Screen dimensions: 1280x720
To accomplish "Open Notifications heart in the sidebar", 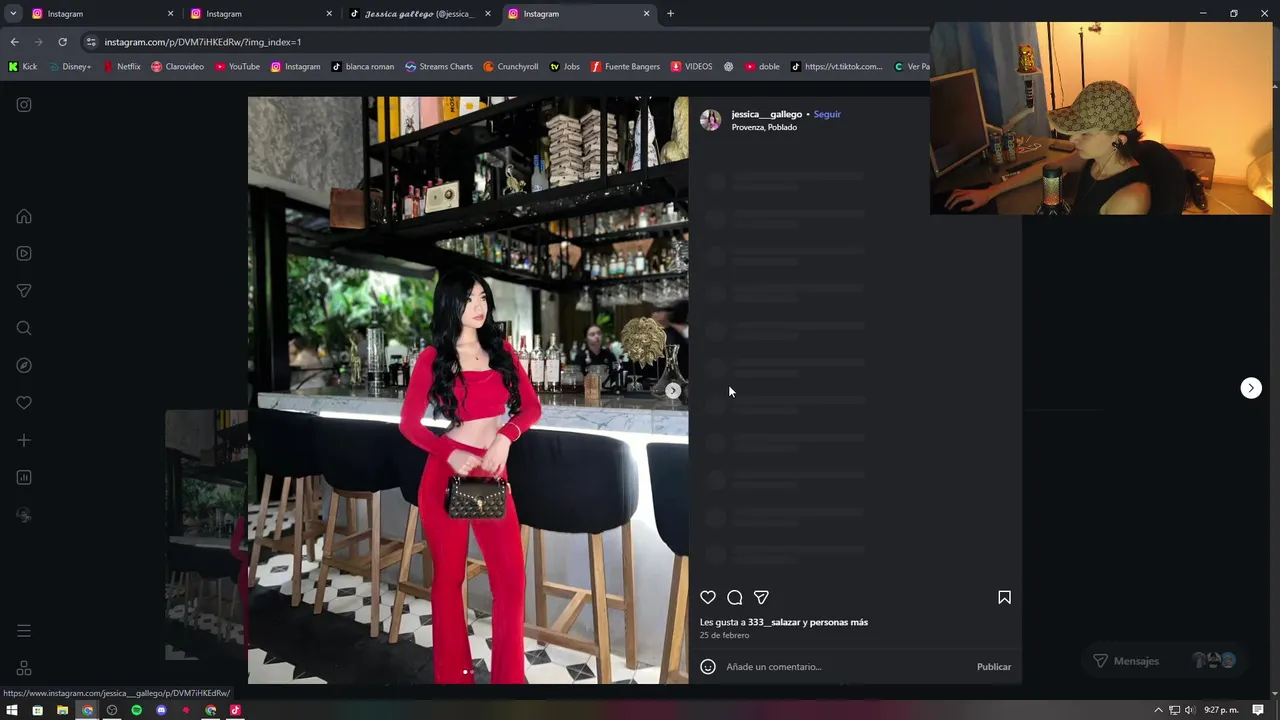I will [24, 403].
